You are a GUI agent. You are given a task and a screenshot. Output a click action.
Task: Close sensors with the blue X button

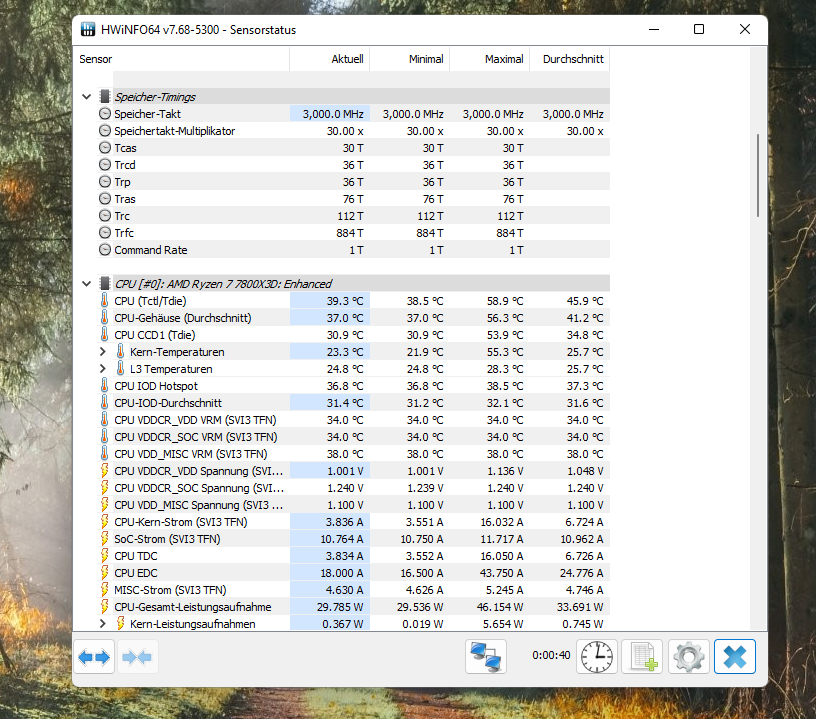click(x=734, y=657)
